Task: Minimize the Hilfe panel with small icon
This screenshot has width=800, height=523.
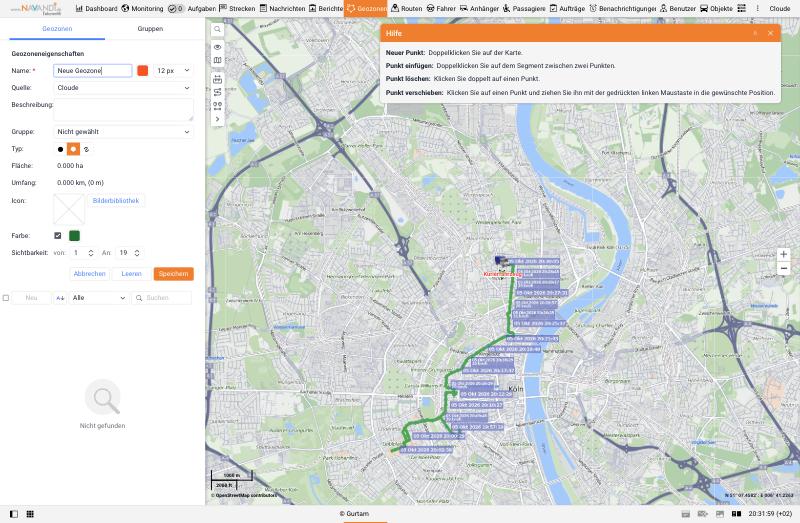Action: (755, 33)
